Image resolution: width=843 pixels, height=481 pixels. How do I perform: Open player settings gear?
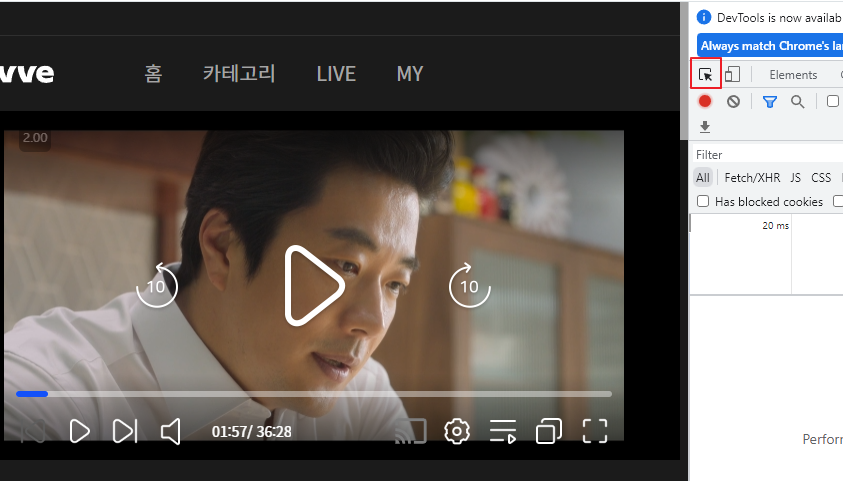[x=457, y=431]
